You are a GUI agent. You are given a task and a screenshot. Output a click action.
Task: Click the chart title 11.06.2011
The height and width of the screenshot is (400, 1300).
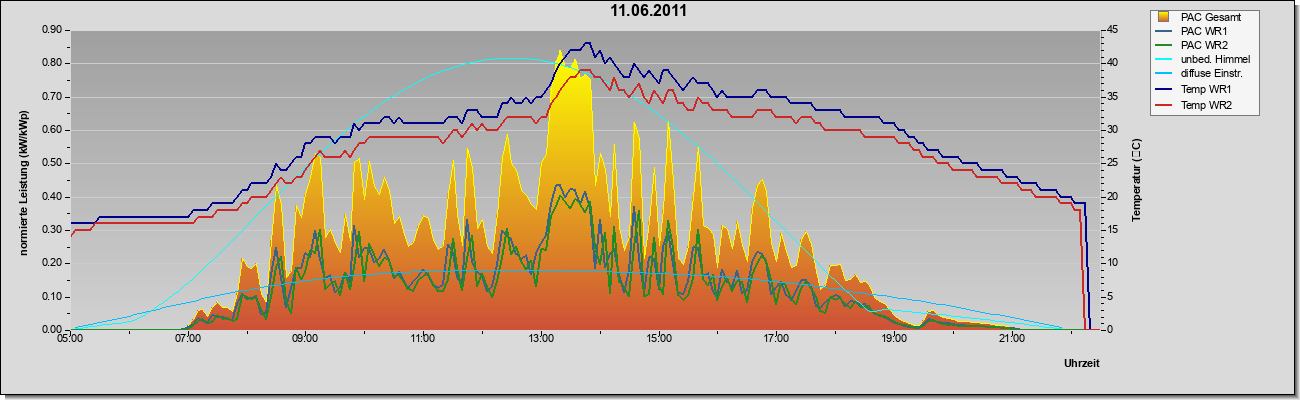click(649, 11)
